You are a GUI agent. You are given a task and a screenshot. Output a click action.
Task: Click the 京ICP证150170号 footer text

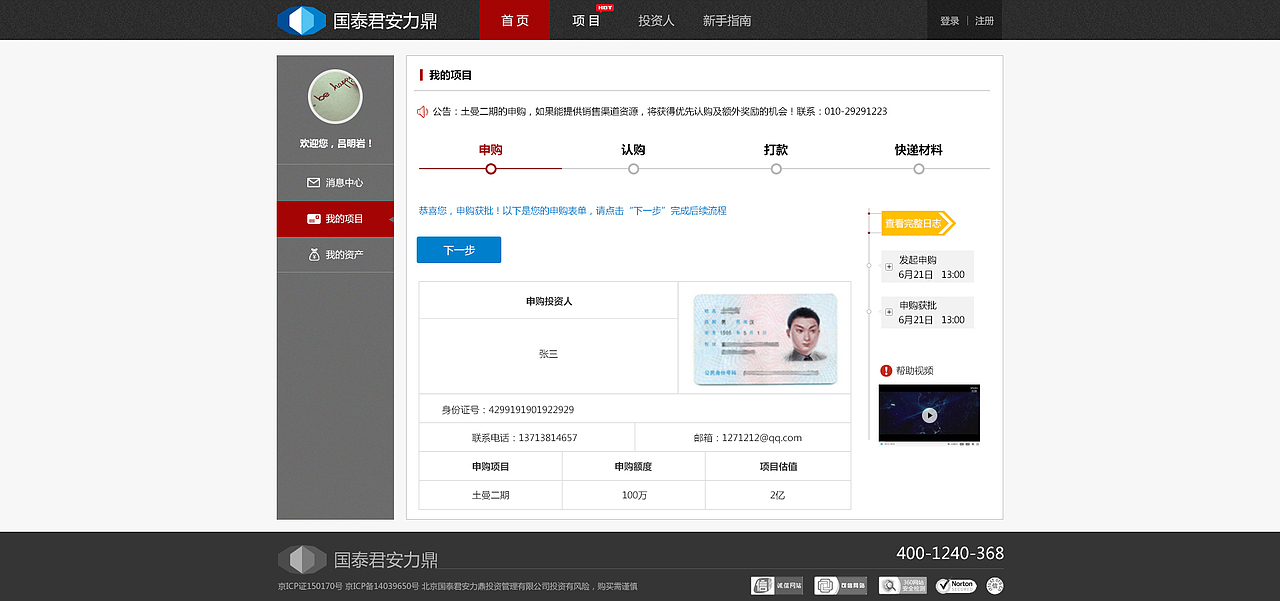pyautogui.click(x=310, y=587)
